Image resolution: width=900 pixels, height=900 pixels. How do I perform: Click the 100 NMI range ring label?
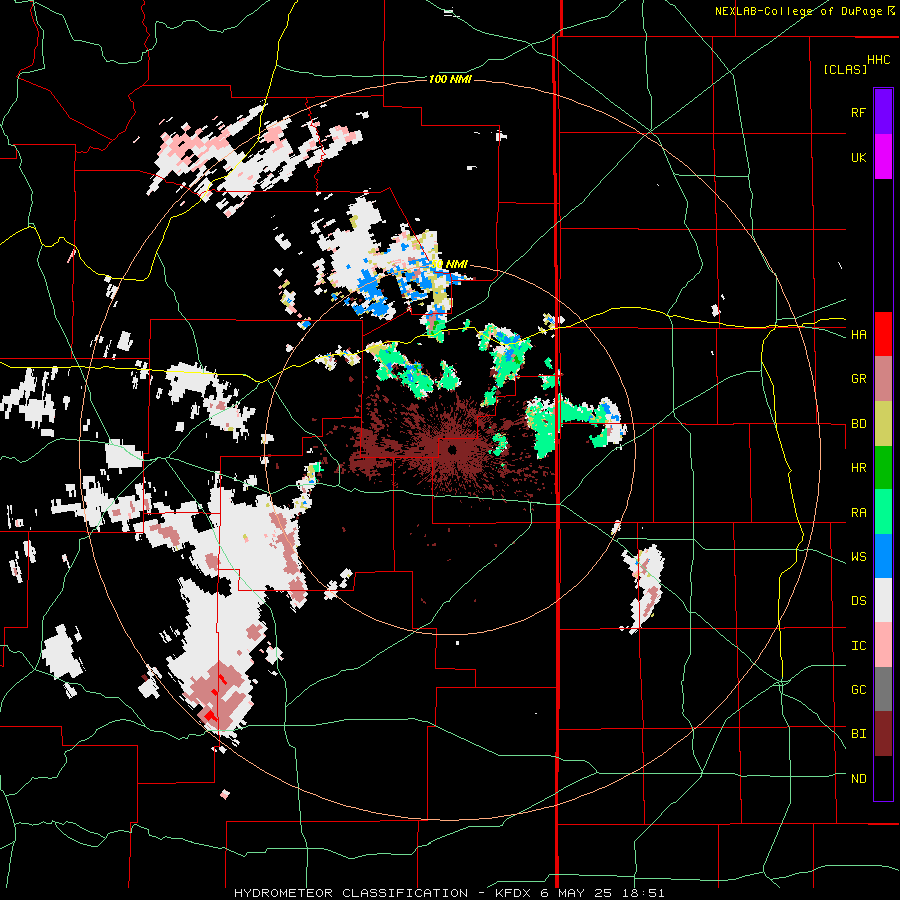tap(450, 79)
